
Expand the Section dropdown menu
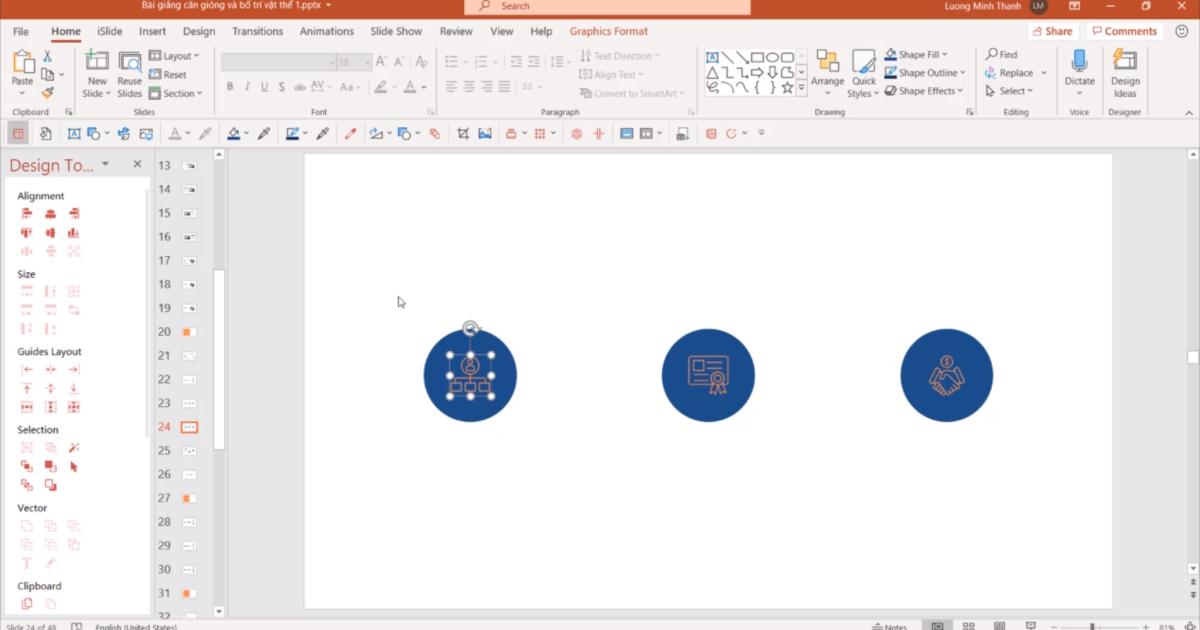coord(176,93)
